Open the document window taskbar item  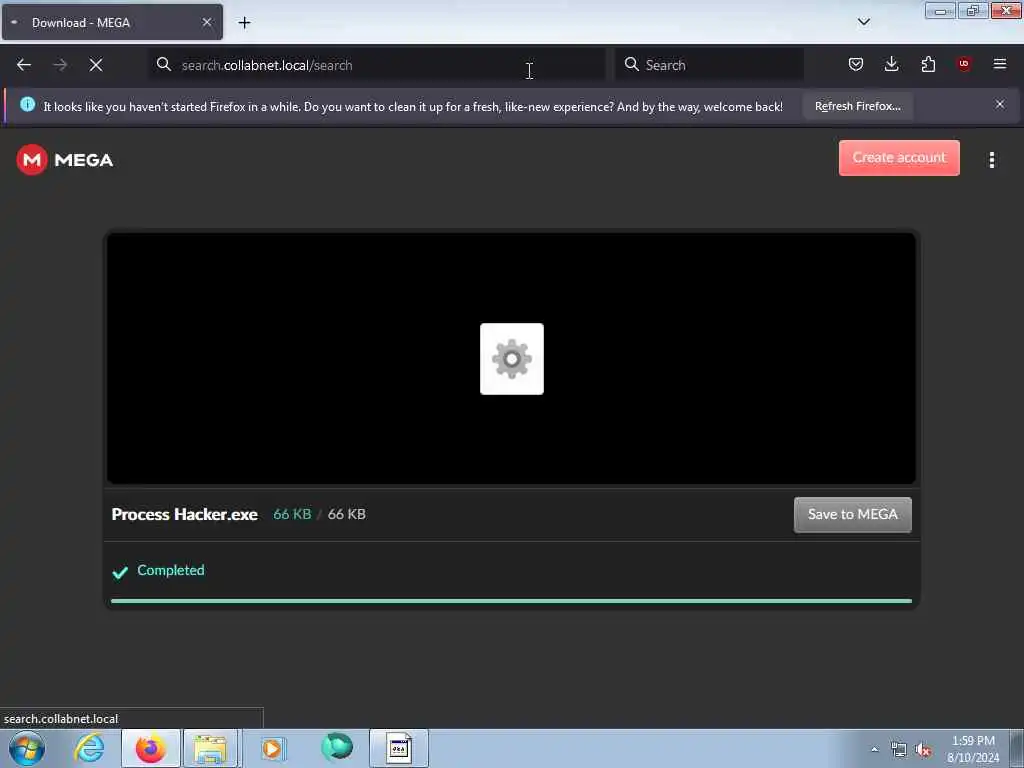point(399,748)
